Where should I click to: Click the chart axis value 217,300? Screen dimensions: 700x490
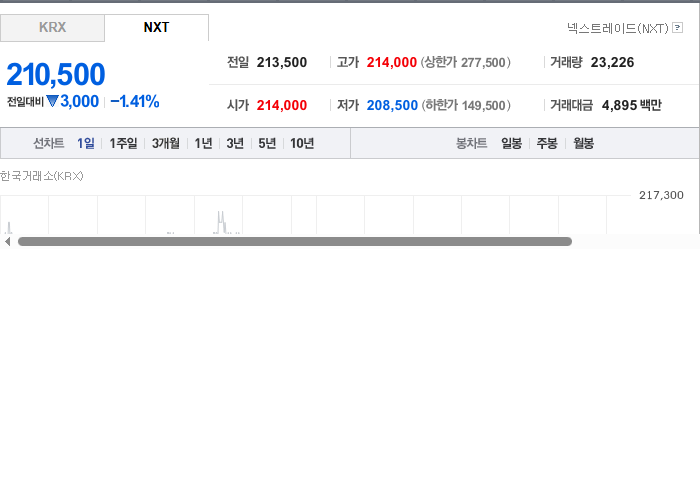tap(661, 195)
